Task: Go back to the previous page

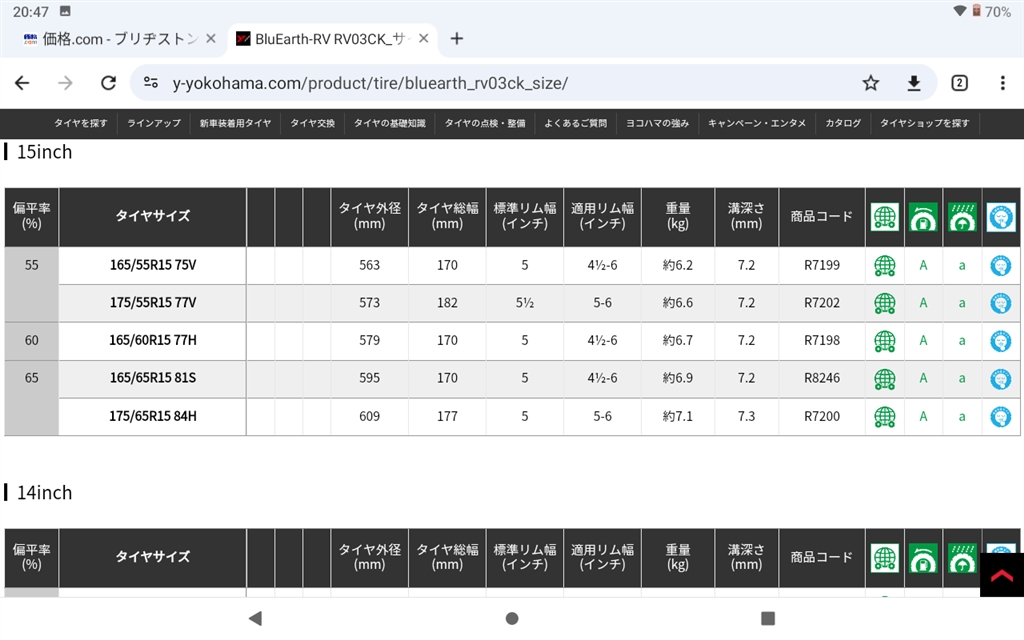Action: 22,83
